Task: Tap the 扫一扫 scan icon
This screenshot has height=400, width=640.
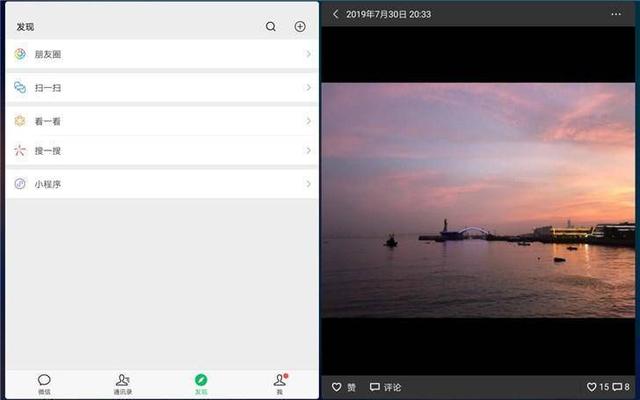Action: click(x=20, y=87)
